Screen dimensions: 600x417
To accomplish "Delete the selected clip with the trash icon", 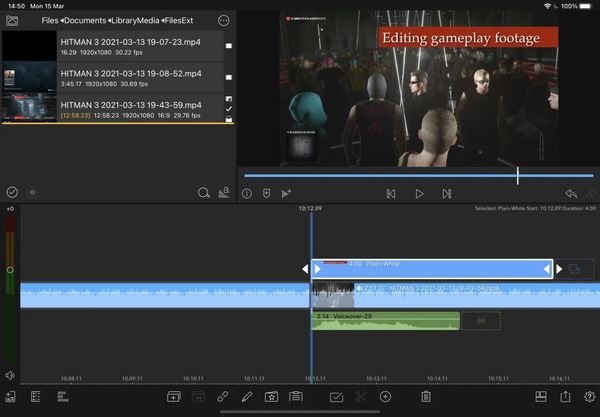I will tap(426, 397).
